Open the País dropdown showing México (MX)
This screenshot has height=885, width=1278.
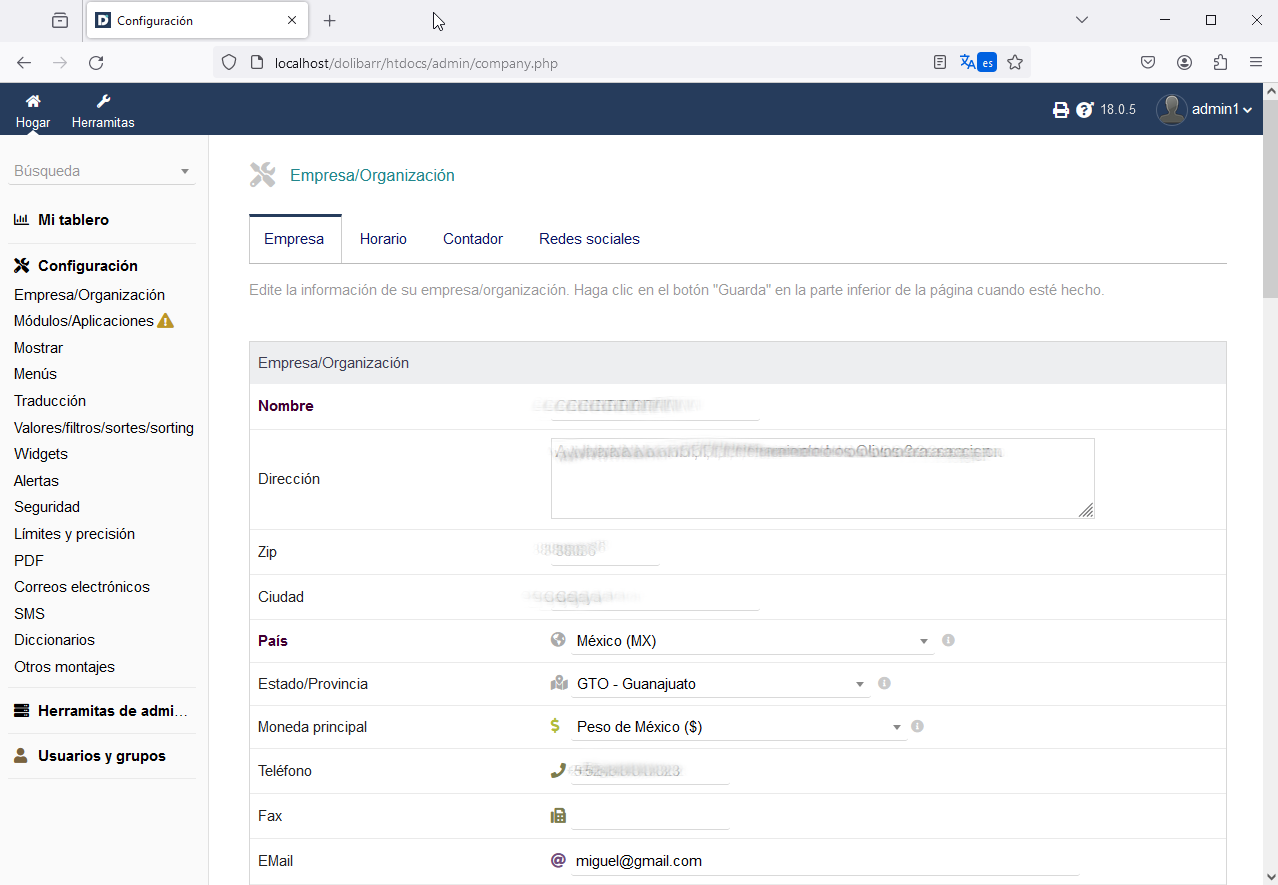[752, 641]
